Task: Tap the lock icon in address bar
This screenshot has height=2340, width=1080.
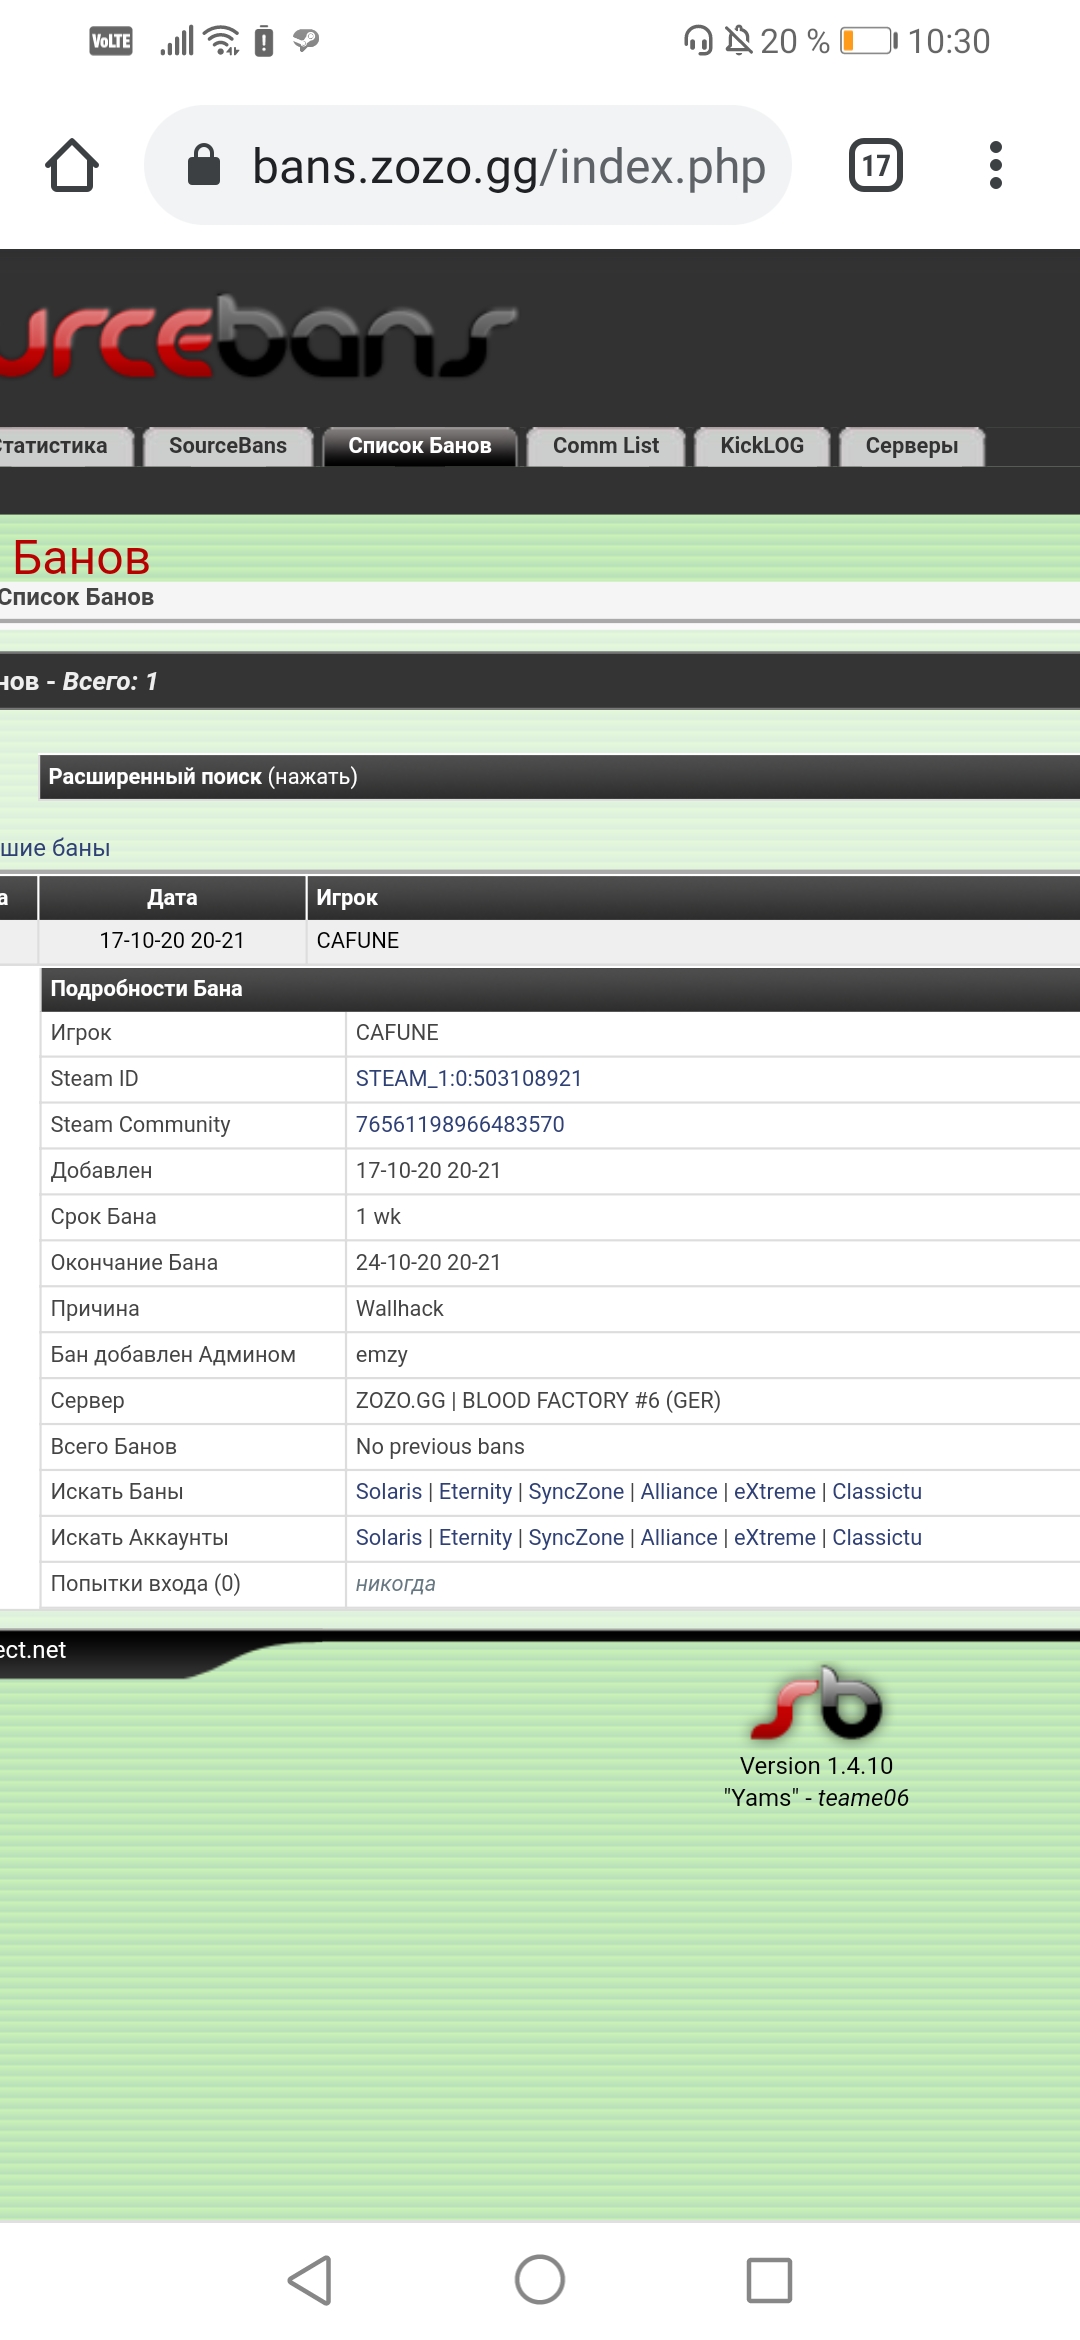Action: click(x=204, y=165)
